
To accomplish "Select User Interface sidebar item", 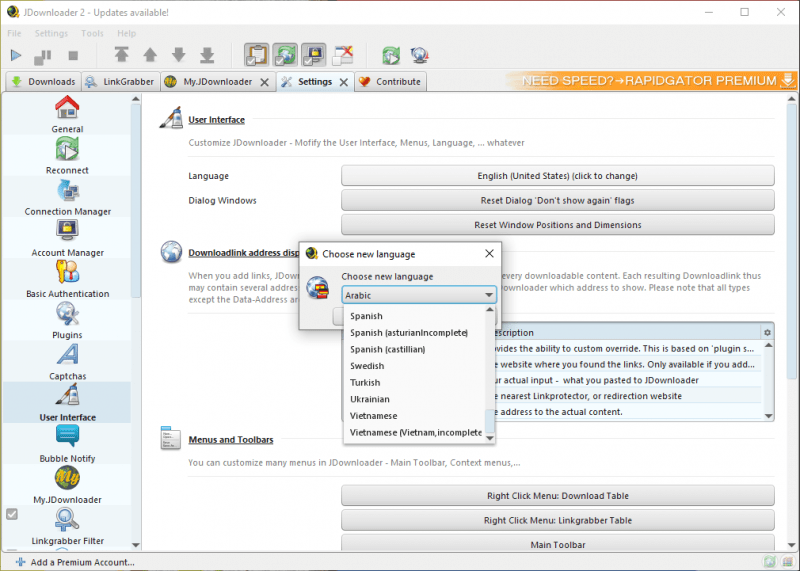I will coord(67,403).
